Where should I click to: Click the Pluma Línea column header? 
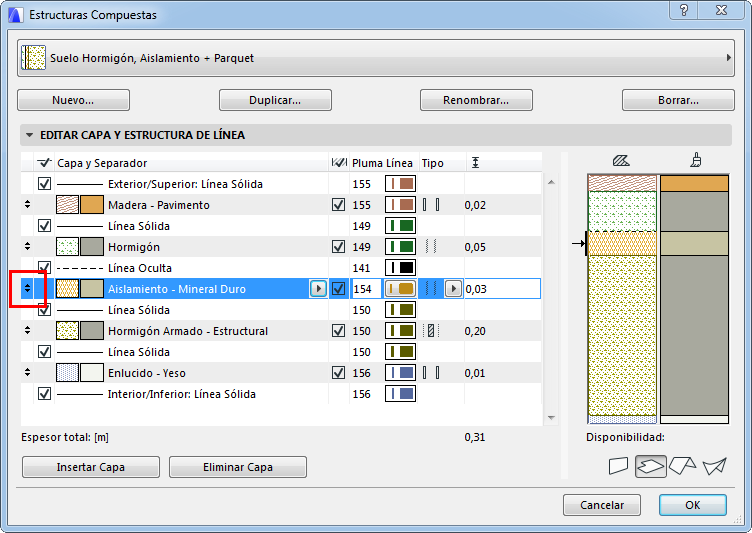tap(382, 163)
